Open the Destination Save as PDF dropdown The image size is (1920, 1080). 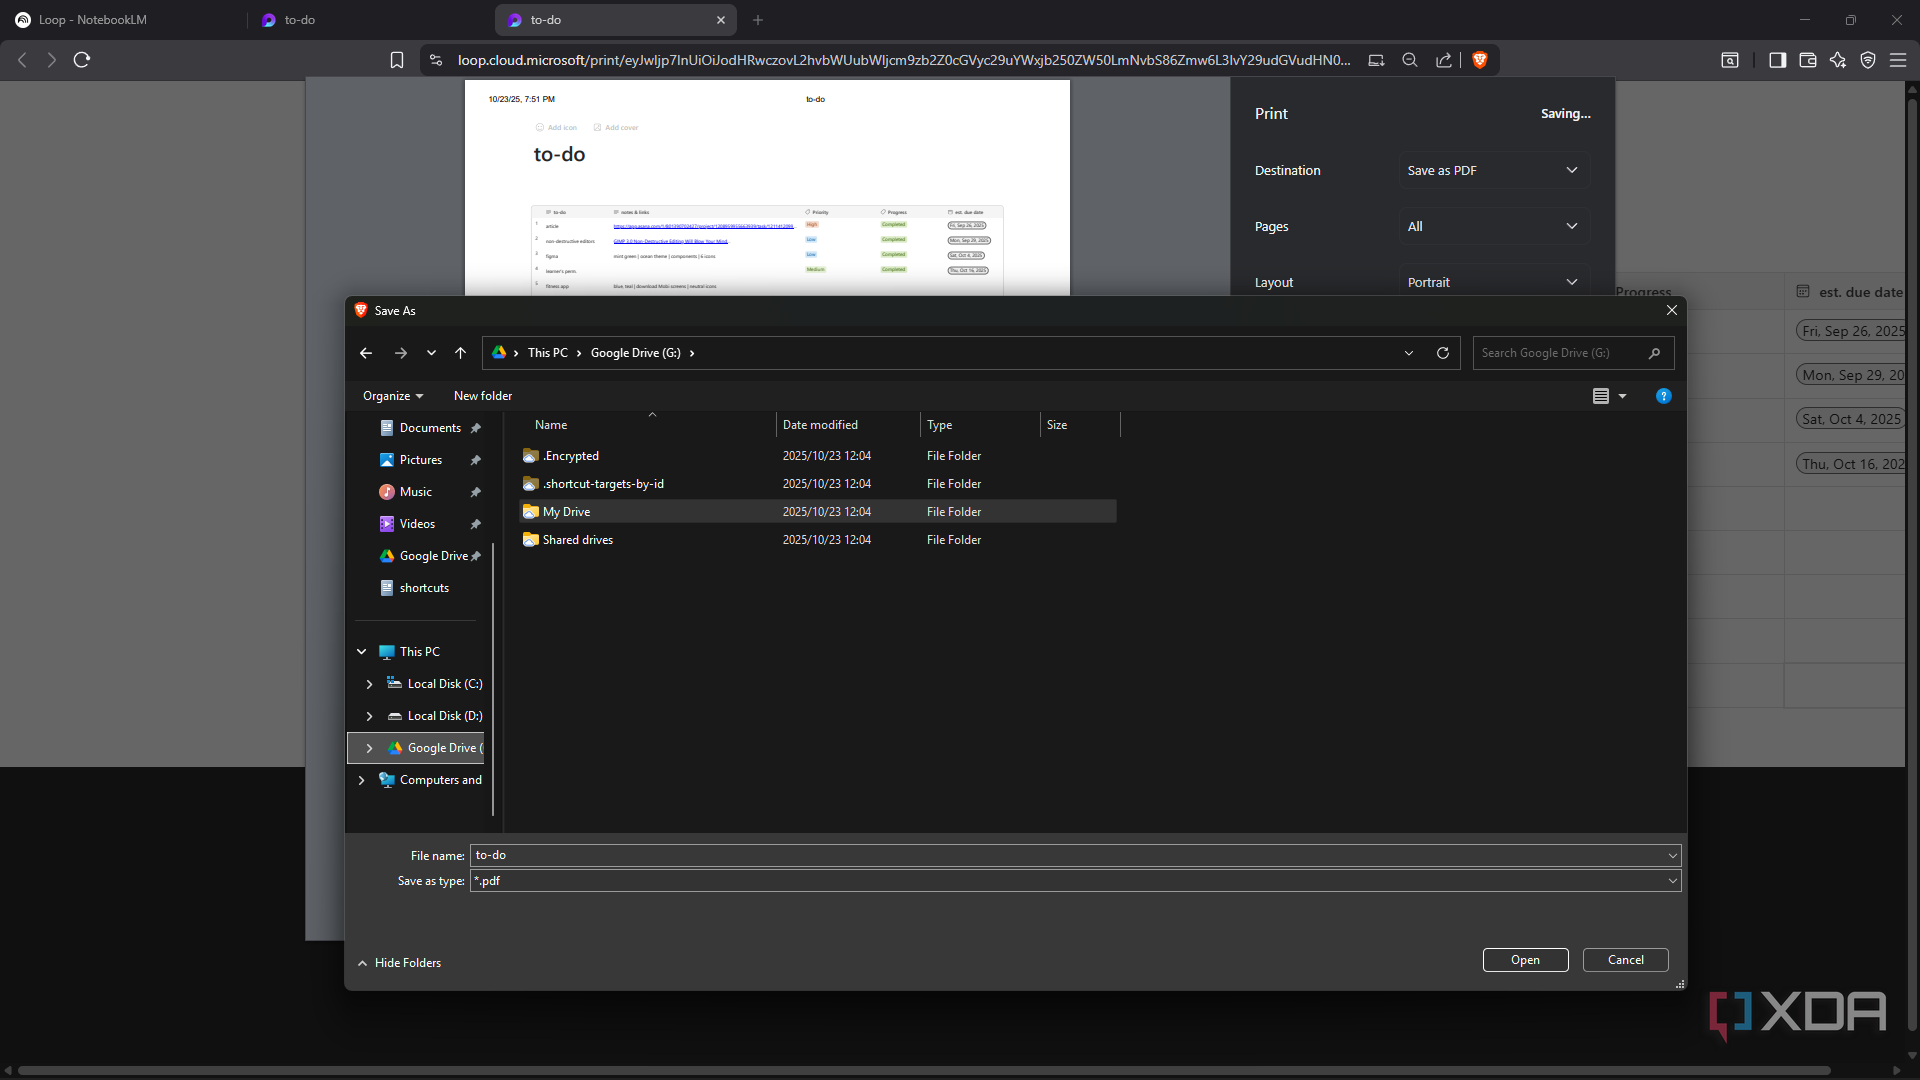pos(1493,171)
